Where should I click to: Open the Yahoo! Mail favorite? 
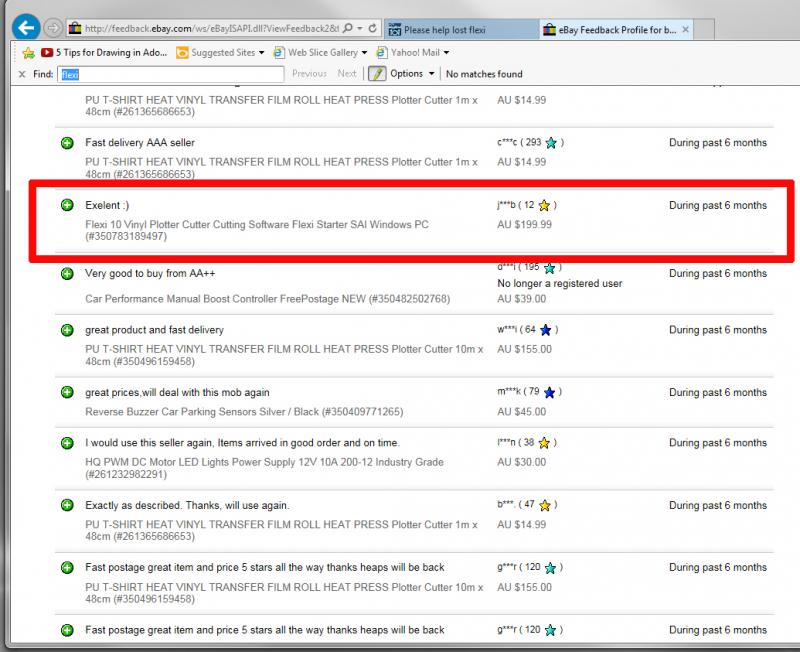point(408,53)
